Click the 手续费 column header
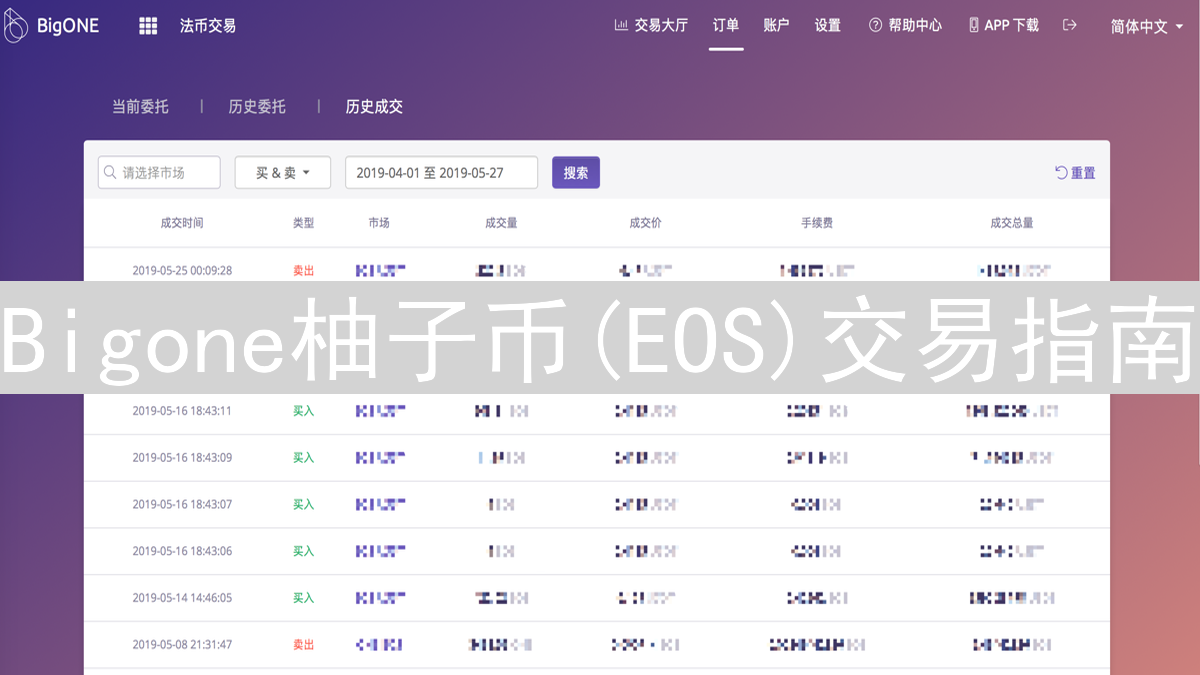This screenshot has width=1200, height=675. tap(817, 223)
